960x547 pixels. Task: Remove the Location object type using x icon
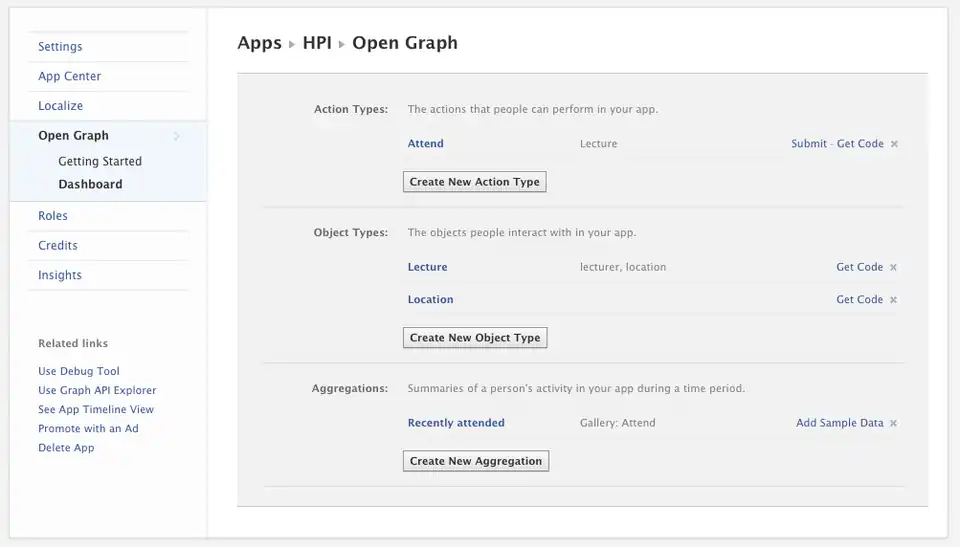(893, 300)
